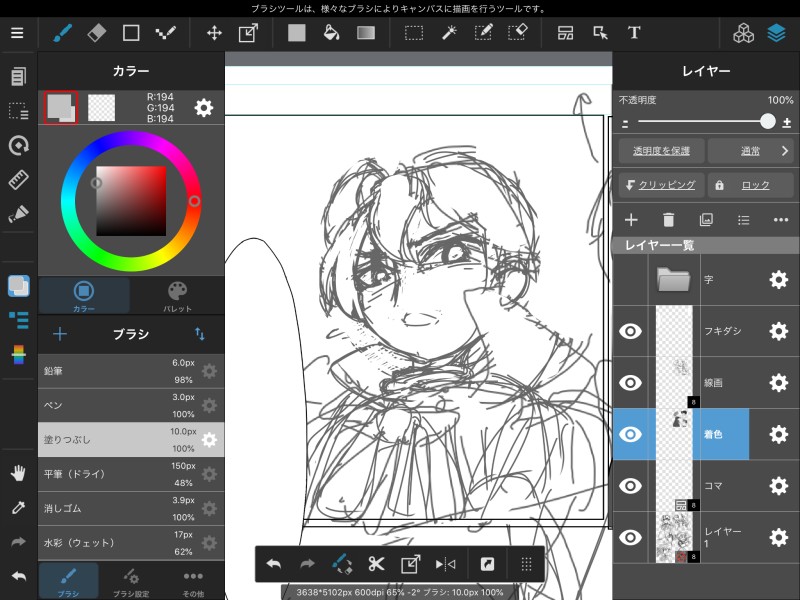Select the panel divide tool

tap(565, 33)
